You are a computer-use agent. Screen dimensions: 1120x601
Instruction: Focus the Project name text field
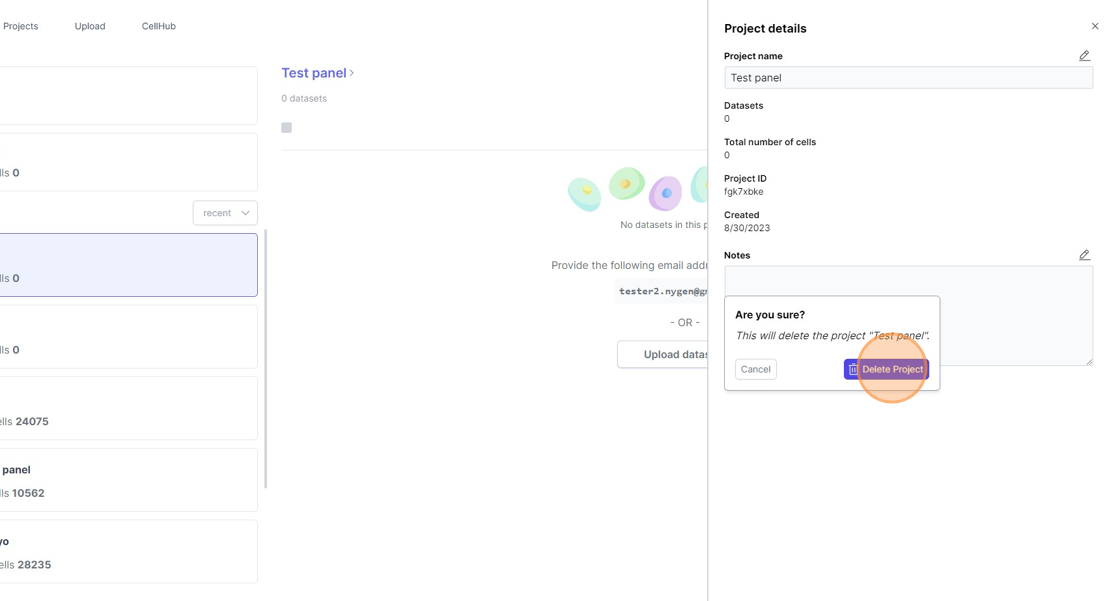point(907,78)
